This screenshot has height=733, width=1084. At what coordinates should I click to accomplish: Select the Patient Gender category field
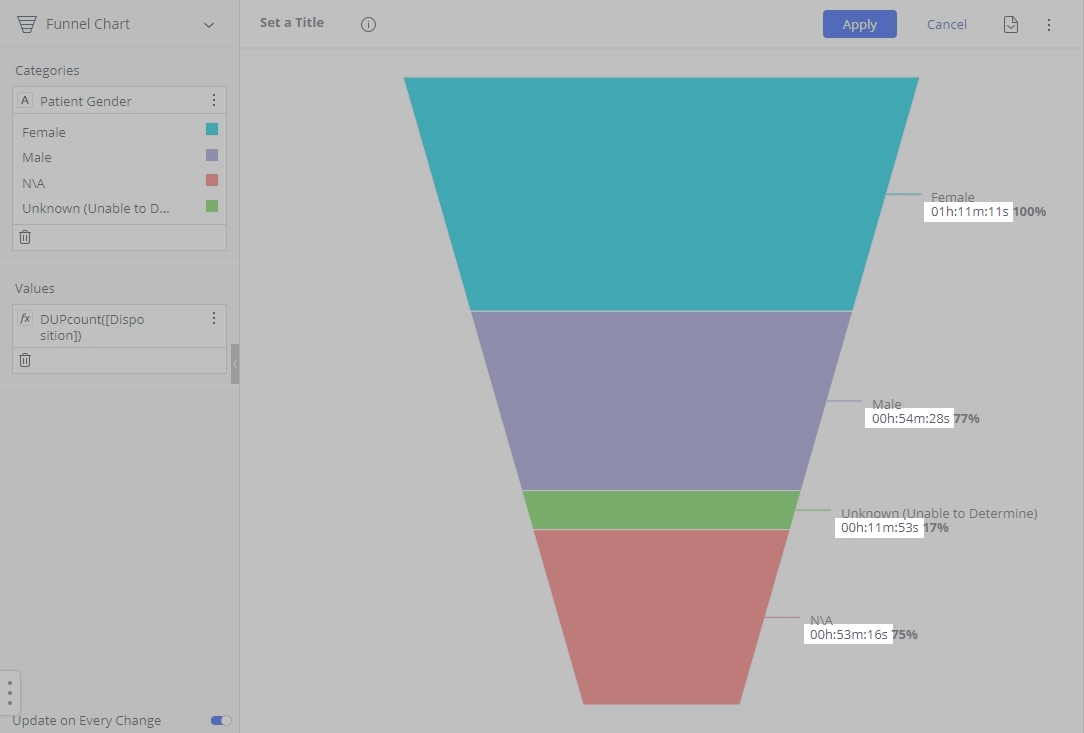119,100
